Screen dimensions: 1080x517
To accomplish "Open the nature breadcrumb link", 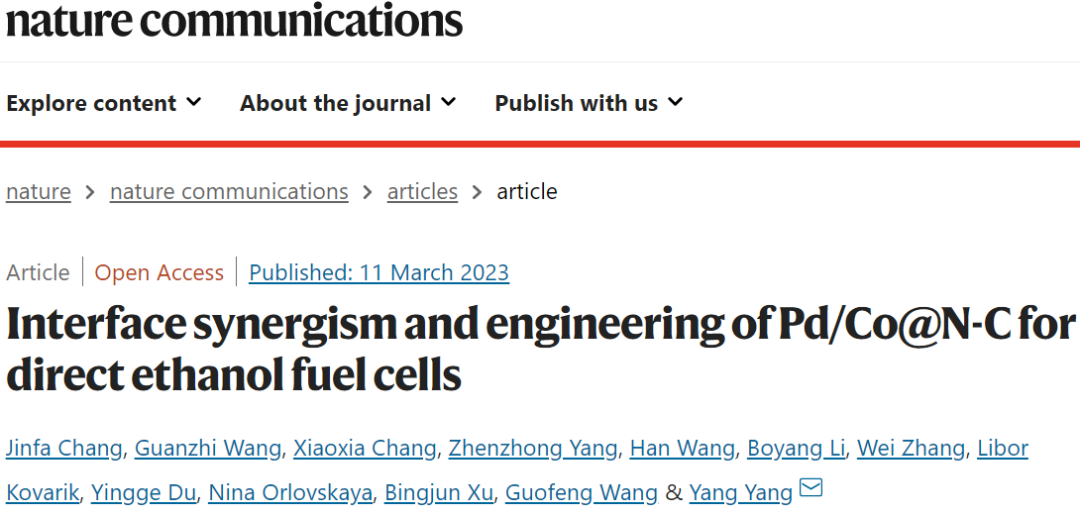I will (39, 191).
